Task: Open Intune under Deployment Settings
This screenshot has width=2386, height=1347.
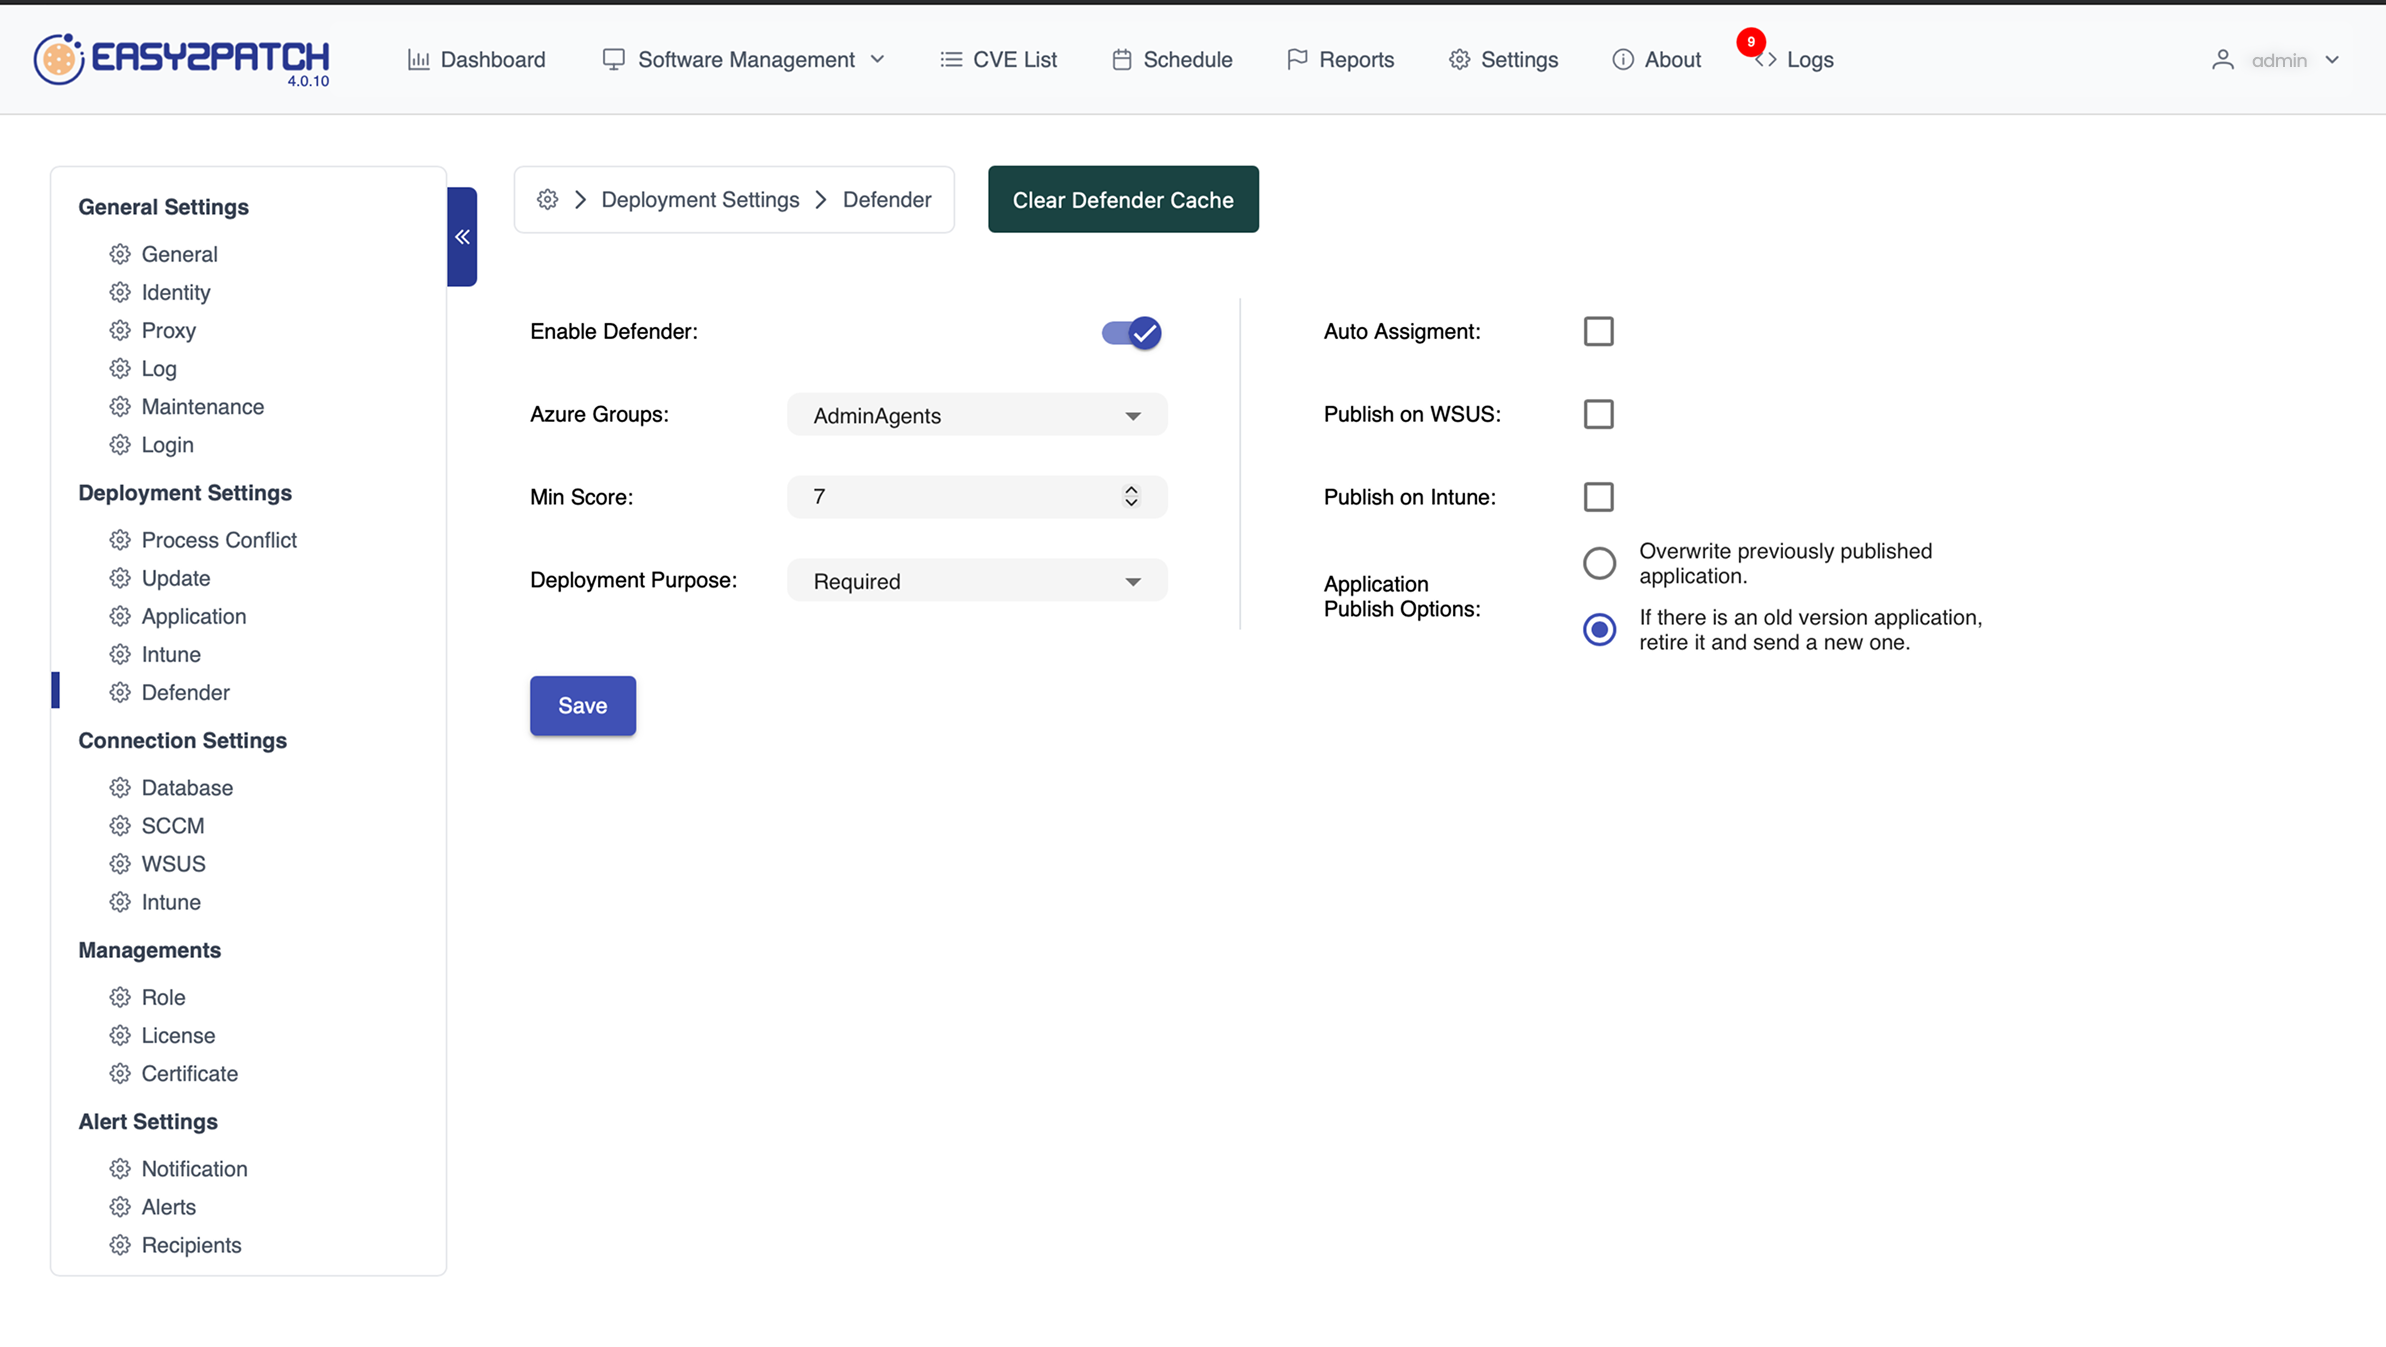Action: click(x=155, y=654)
